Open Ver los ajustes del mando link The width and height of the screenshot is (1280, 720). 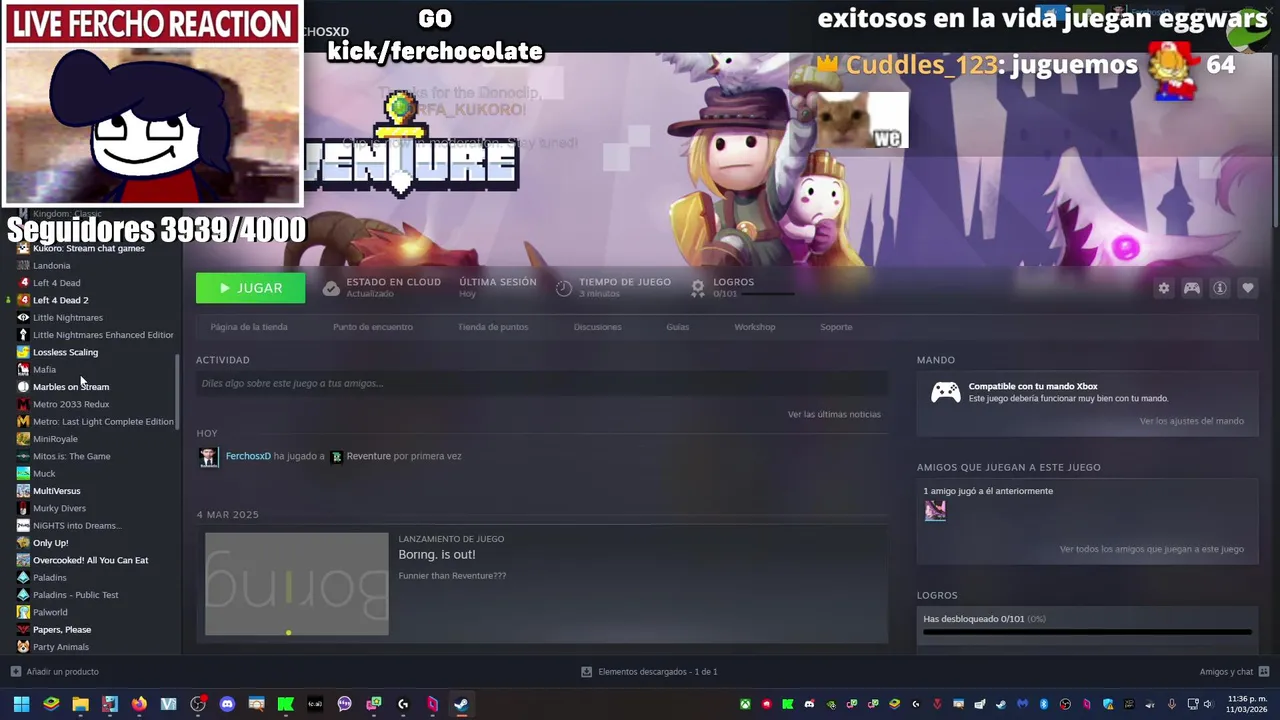[1192, 421]
